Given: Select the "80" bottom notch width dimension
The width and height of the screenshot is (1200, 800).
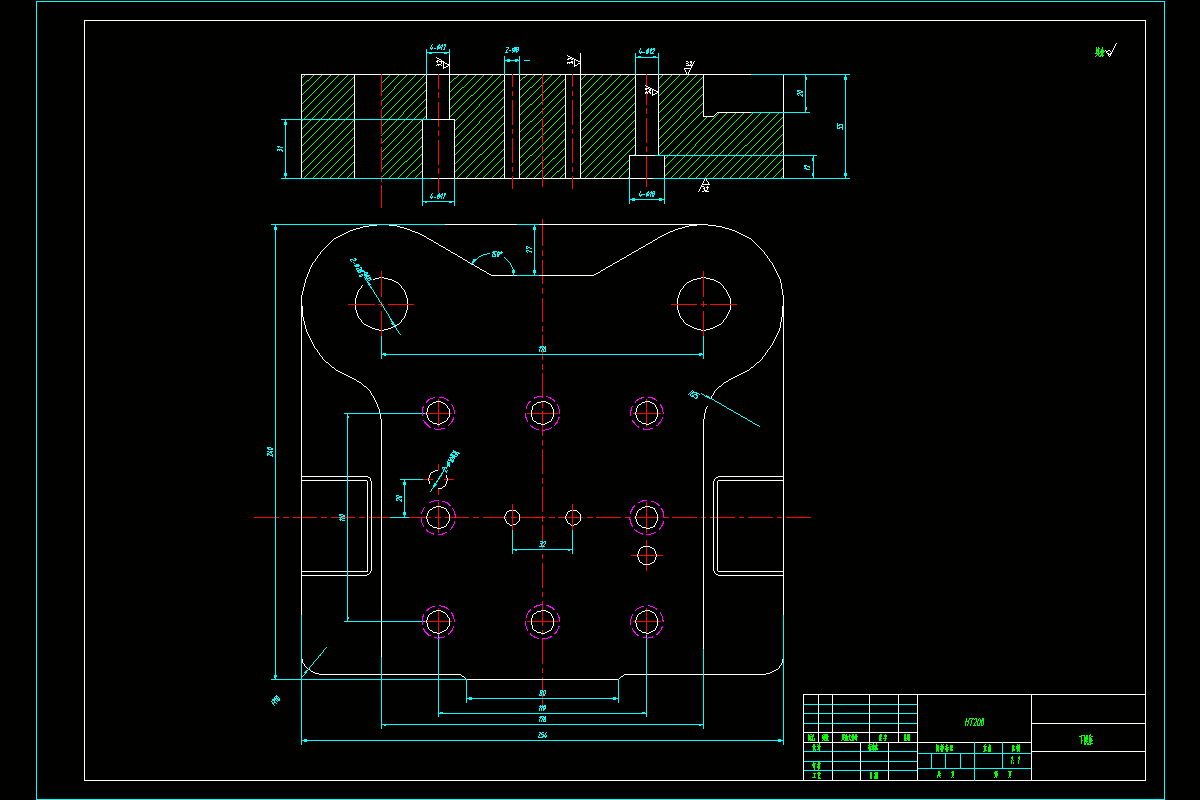Looking at the screenshot, I should pos(542,693).
